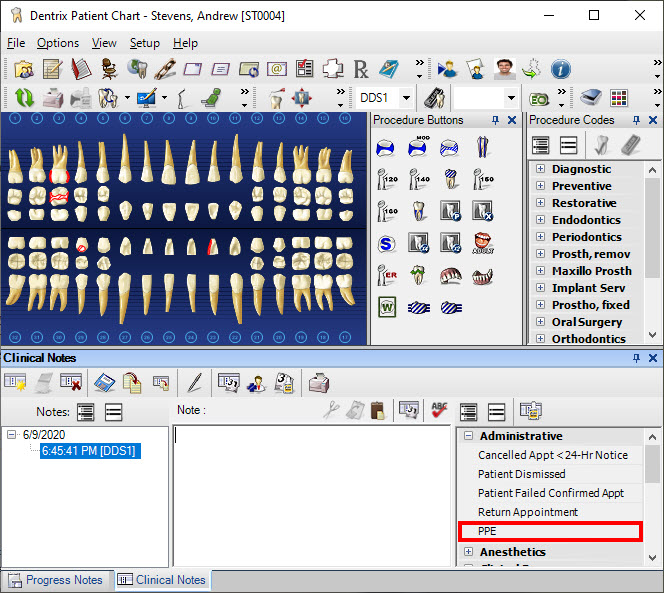
Task: Toggle auto-hide pin on Clinical Notes panel
Action: tap(636, 358)
